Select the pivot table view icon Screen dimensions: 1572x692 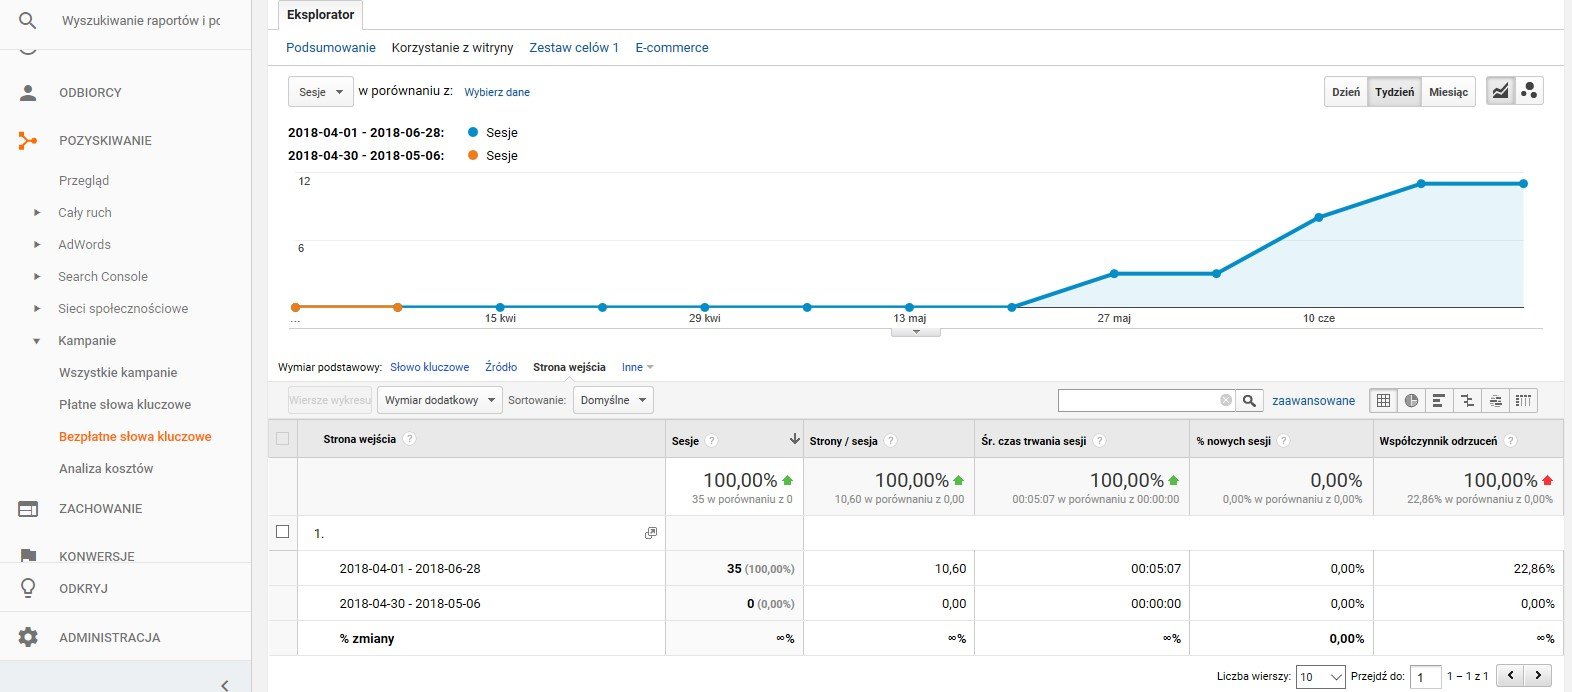(1523, 401)
